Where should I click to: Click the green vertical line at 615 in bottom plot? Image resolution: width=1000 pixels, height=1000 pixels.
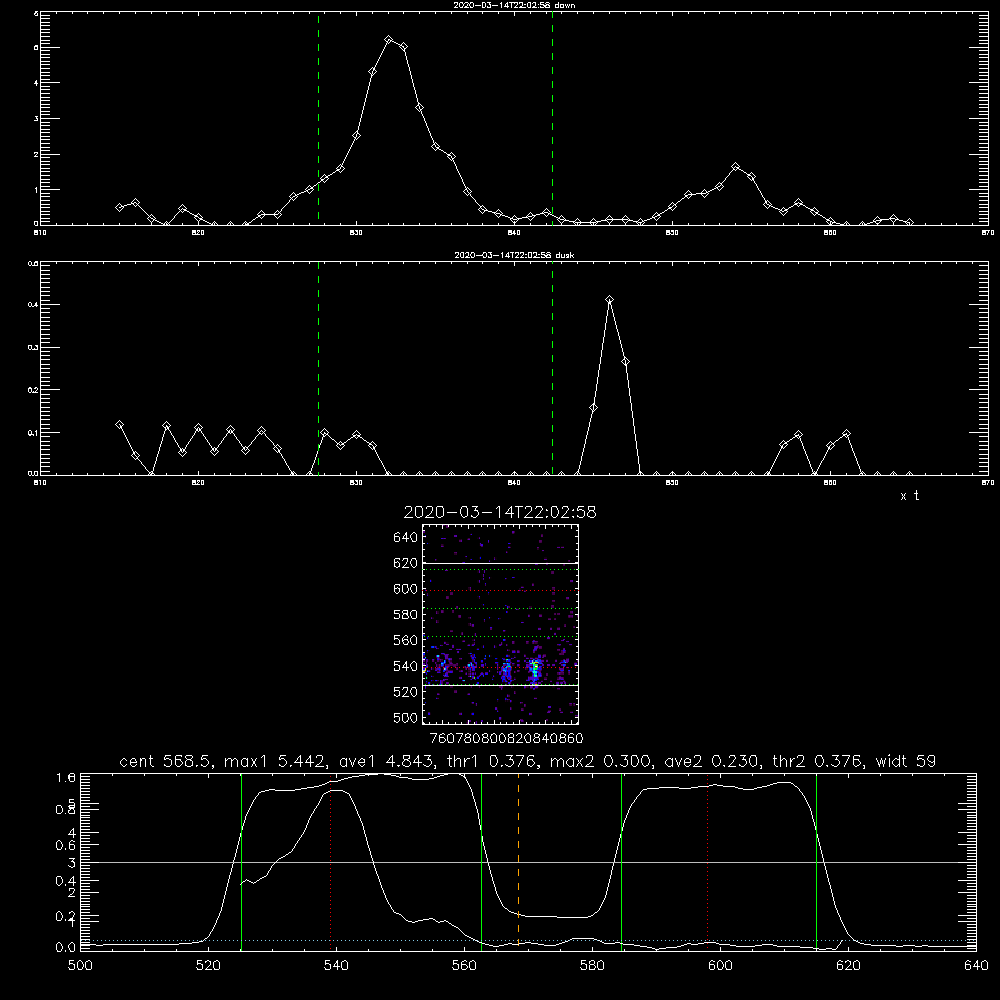coord(816,861)
